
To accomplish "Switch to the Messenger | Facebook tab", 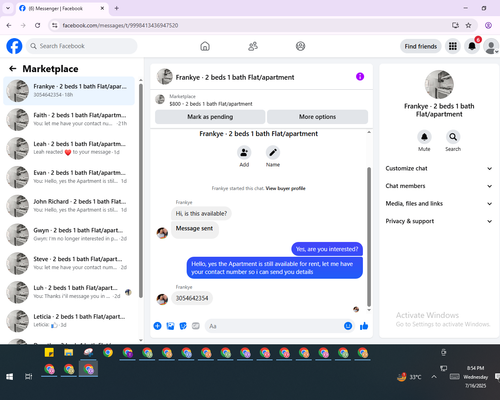I will coord(62,8).
